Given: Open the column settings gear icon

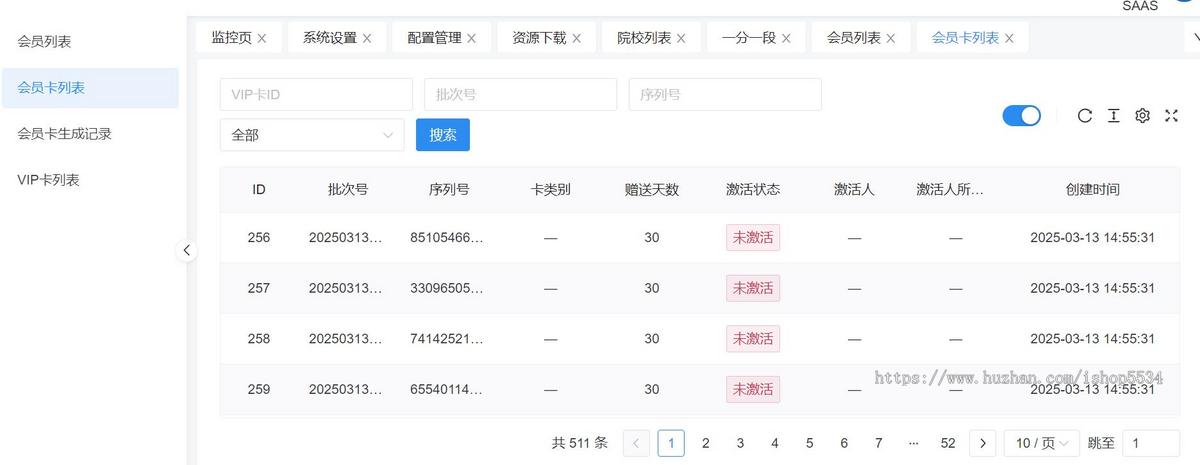Looking at the screenshot, I should tap(1142, 116).
